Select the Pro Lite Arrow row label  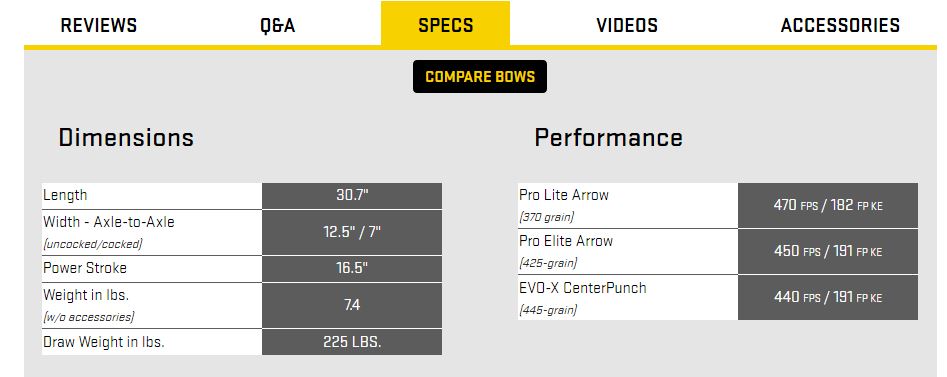(563, 195)
